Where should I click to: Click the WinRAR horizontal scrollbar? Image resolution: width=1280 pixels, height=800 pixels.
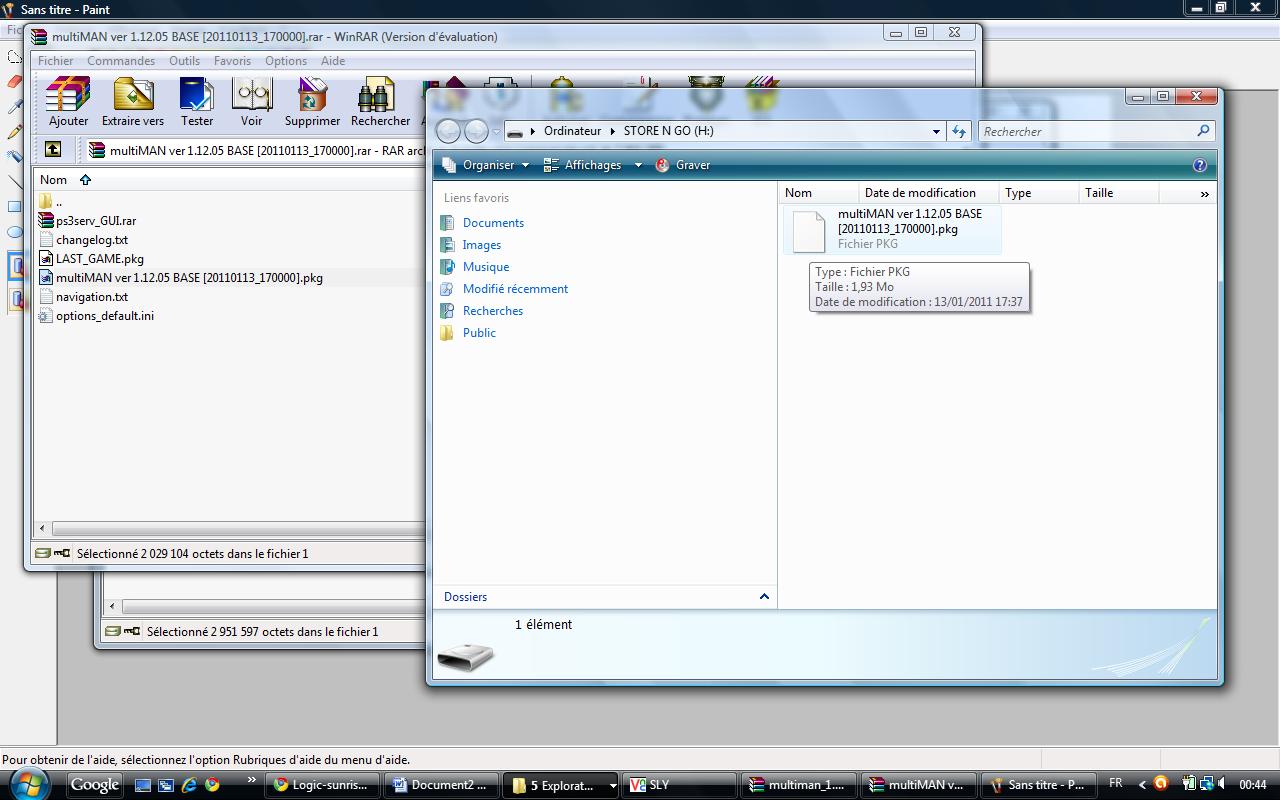[x=238, y=528]
